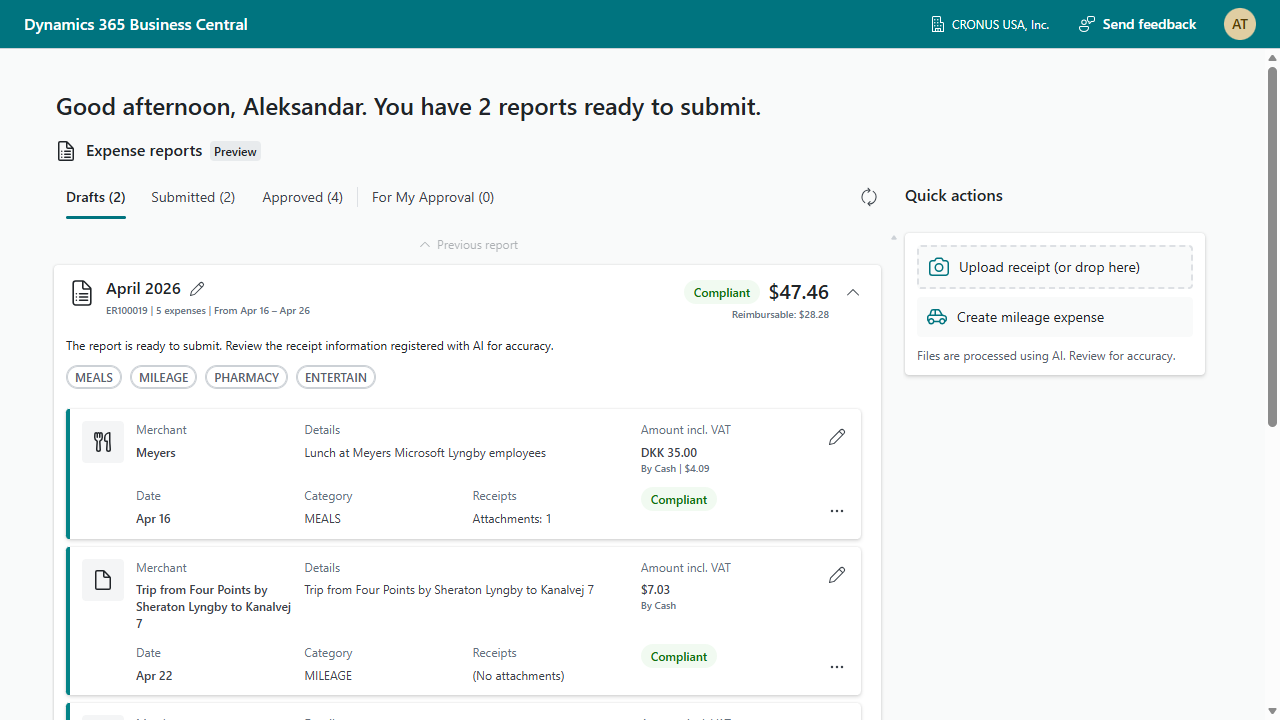1280x720 pixels.
Task: Open the AT user avatar
Action: coord(1240,24)
